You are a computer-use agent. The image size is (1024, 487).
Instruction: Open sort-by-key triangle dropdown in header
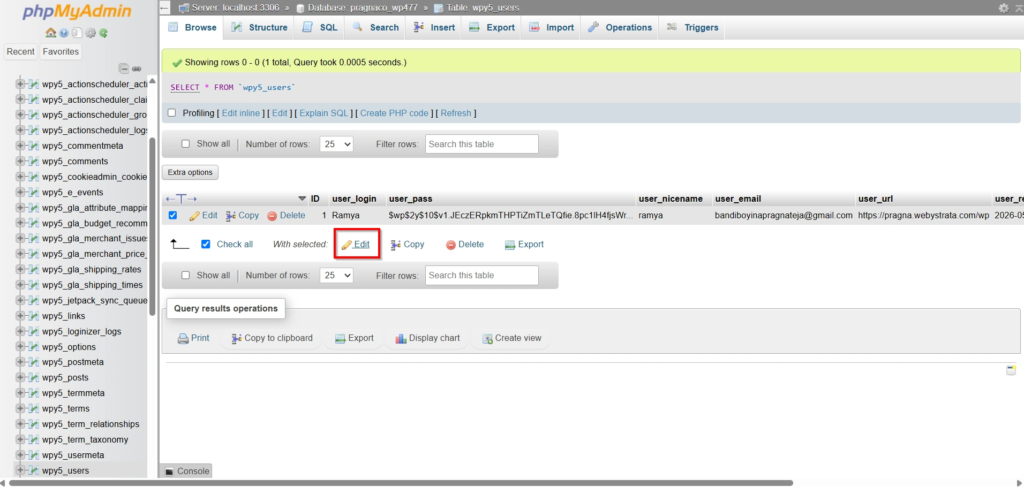coord(302,198)
